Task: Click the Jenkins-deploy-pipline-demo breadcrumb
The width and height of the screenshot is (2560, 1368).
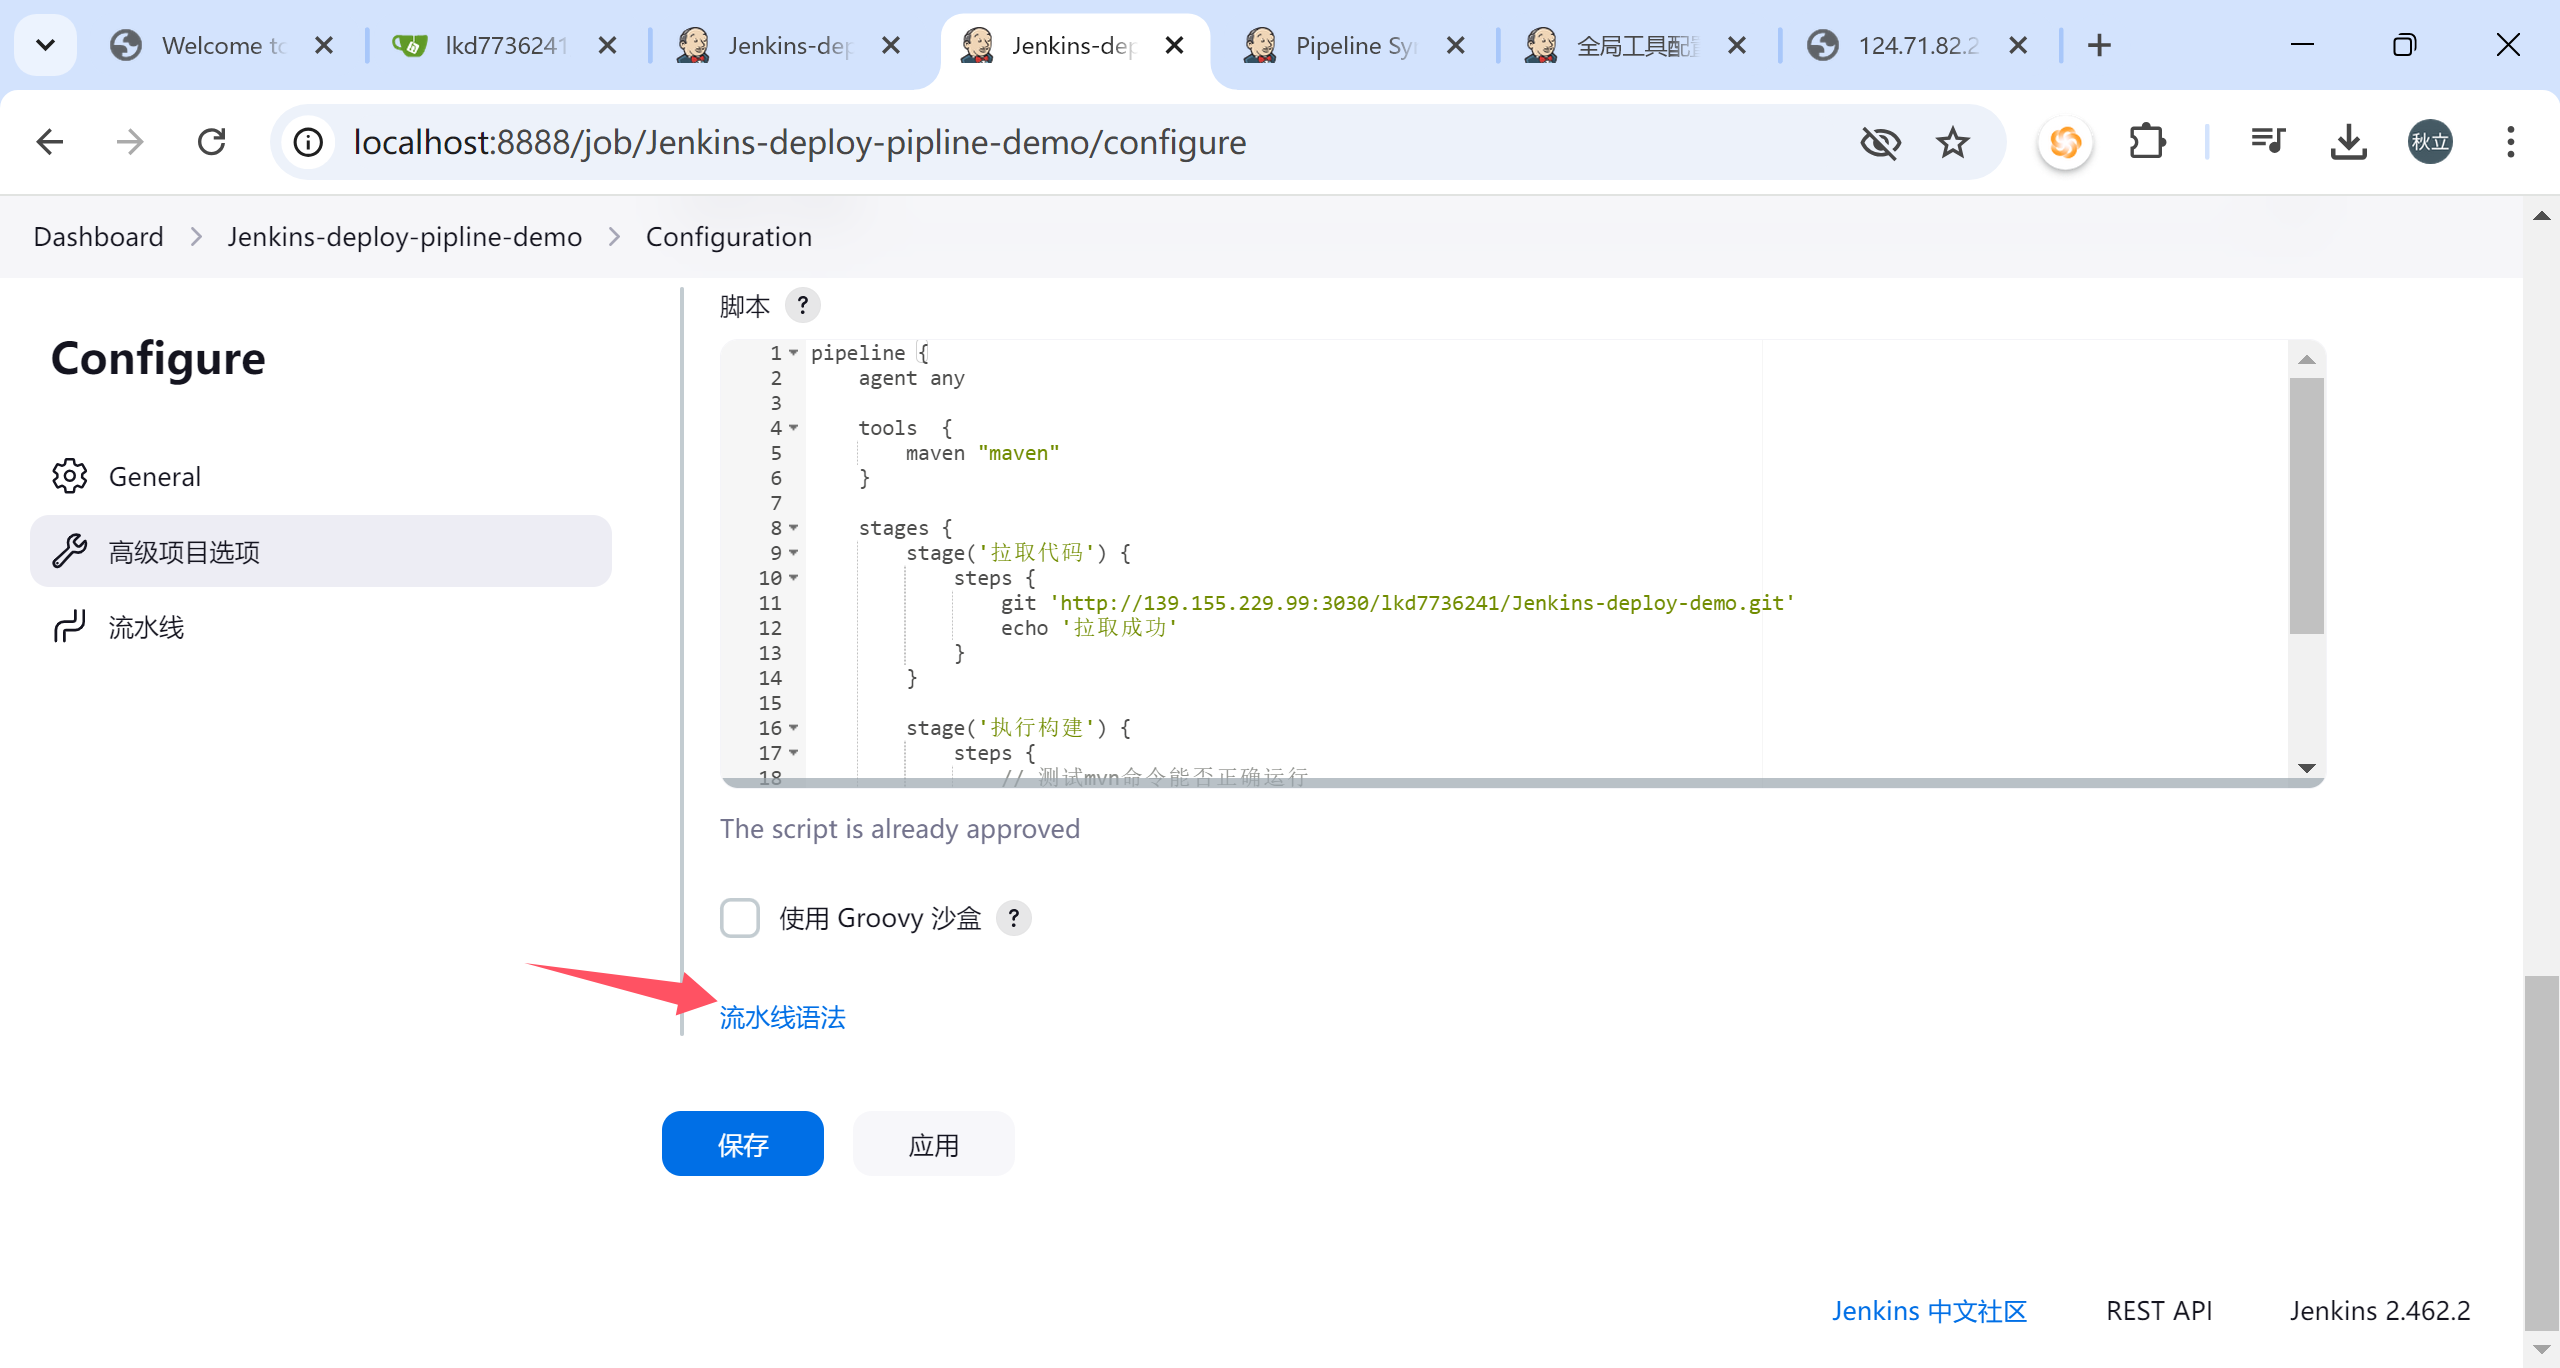Action: [x=404, y=237]
